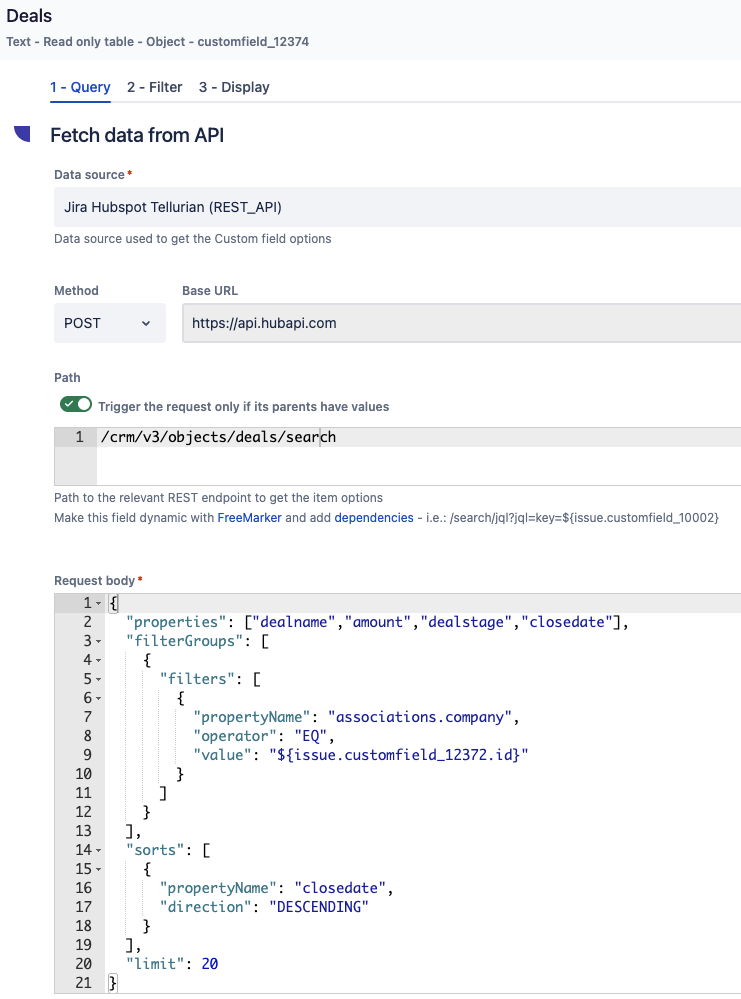The width and height of the screenshot is (741, 999).
Task: Click the "${issue.customfield_12372.id}" value
Action: pyautogui.click(x=399, y=755)
